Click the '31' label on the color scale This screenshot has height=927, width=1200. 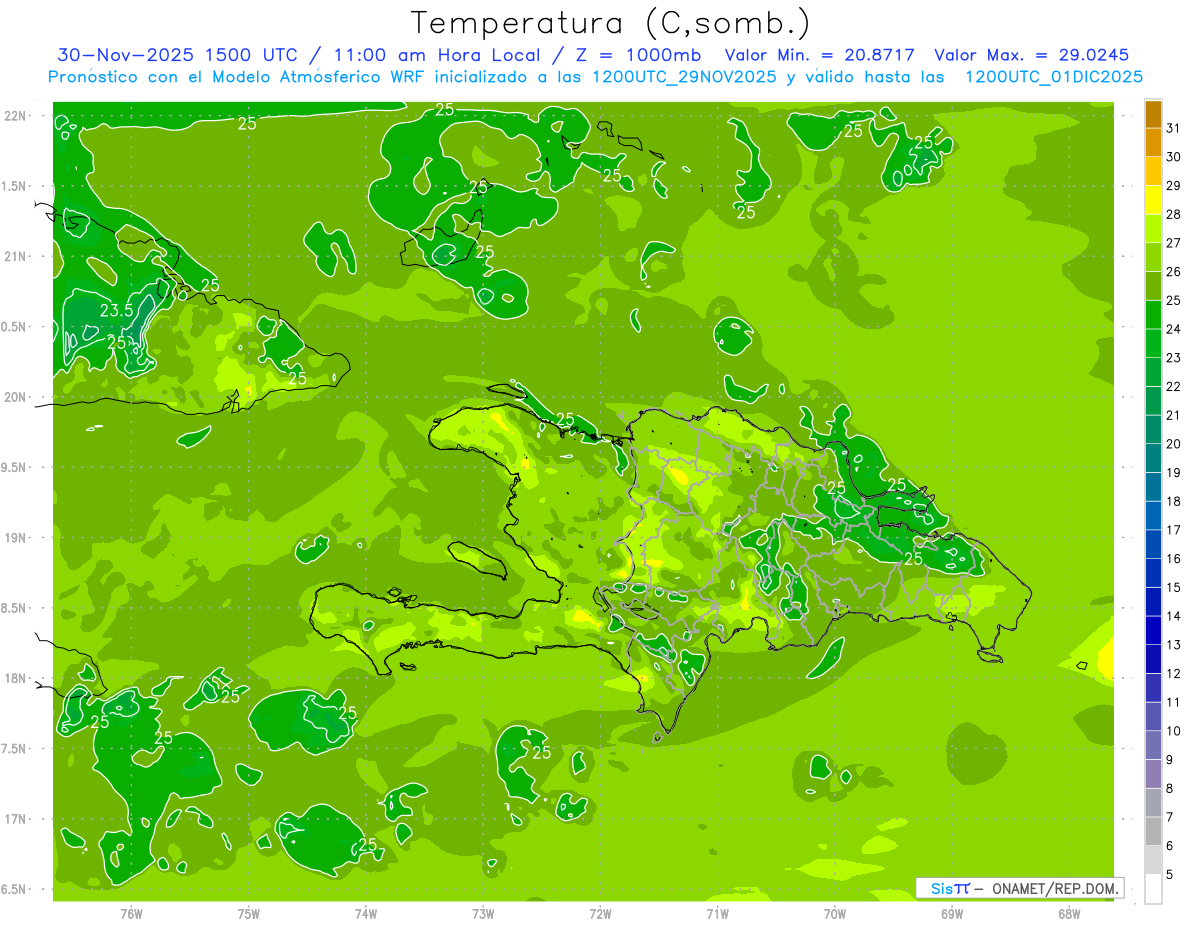pos(1174,128)
